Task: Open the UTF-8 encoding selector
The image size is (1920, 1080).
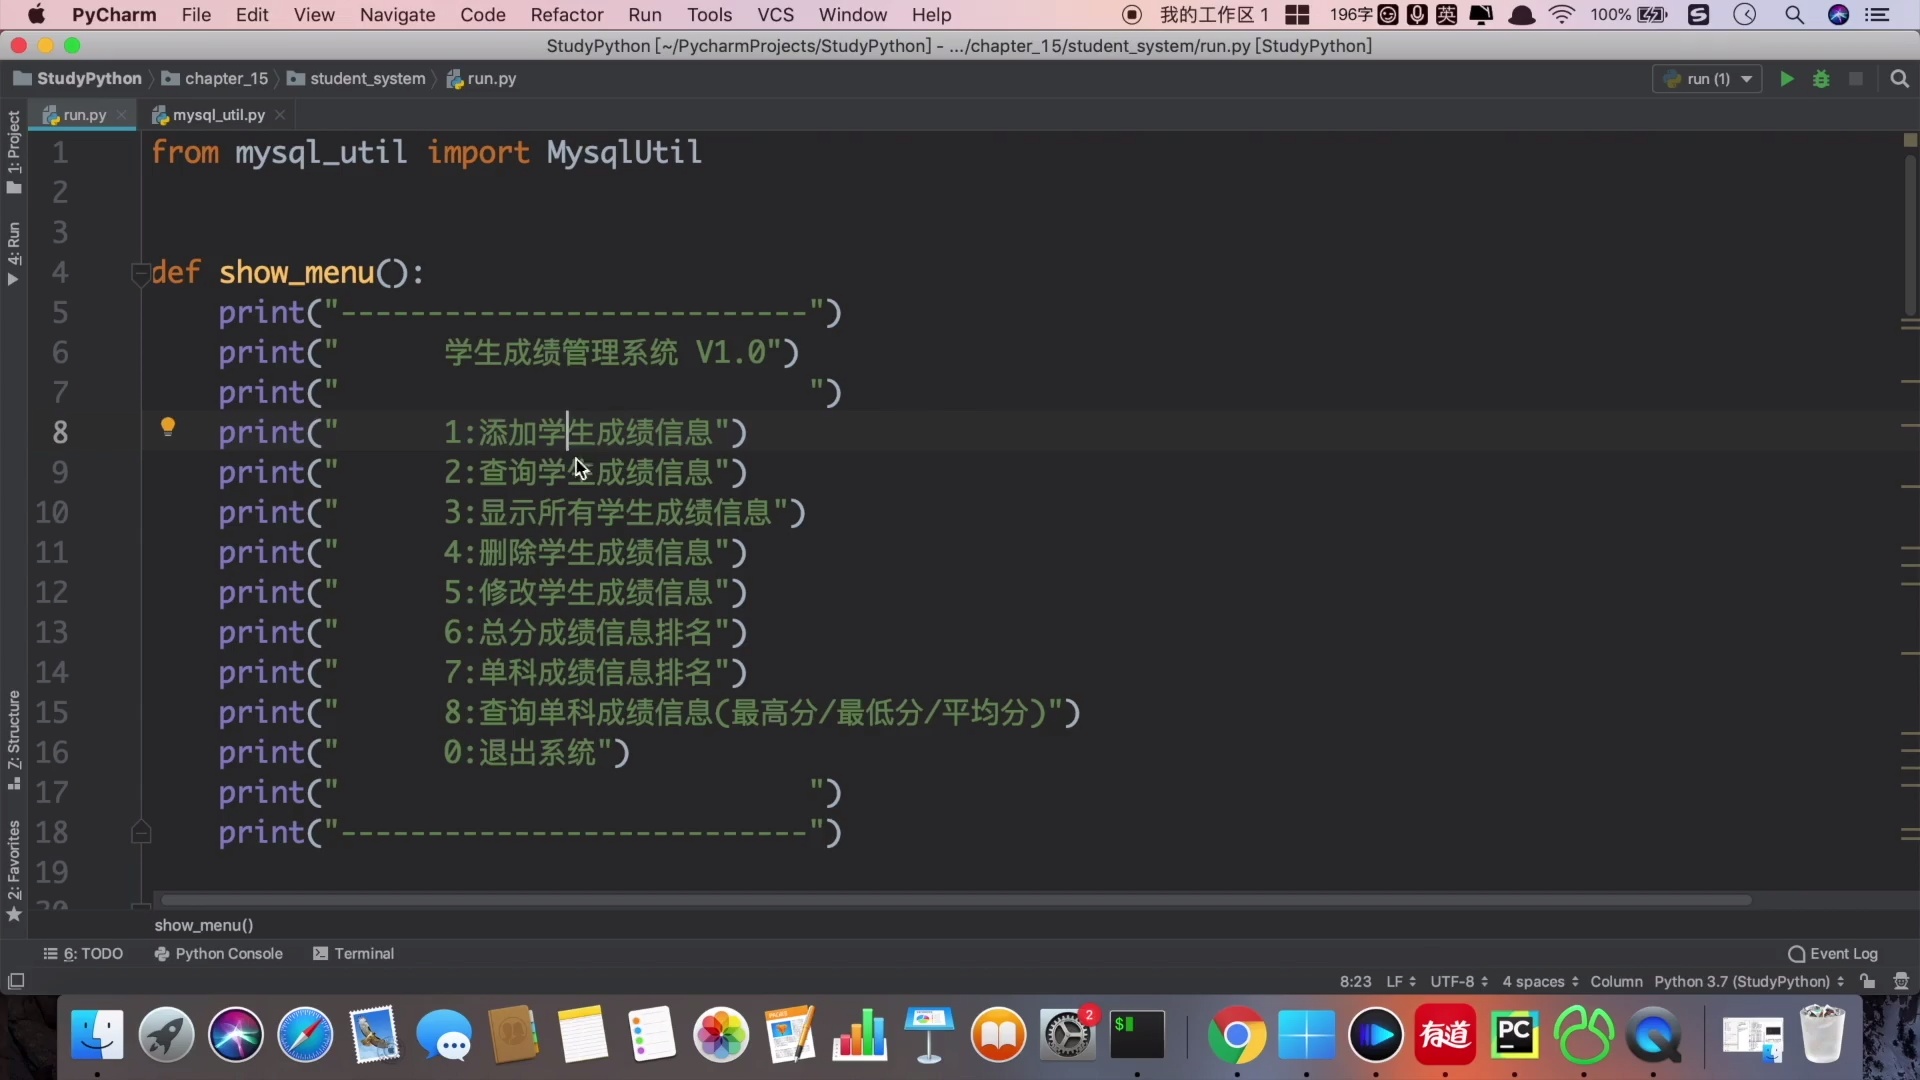Action: click(x=1458, y=982)
